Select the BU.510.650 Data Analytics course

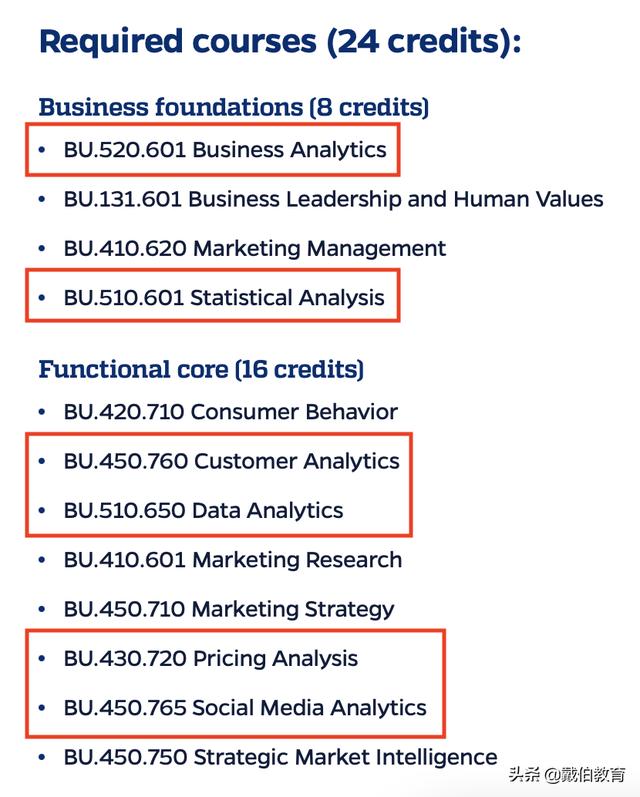203,510
